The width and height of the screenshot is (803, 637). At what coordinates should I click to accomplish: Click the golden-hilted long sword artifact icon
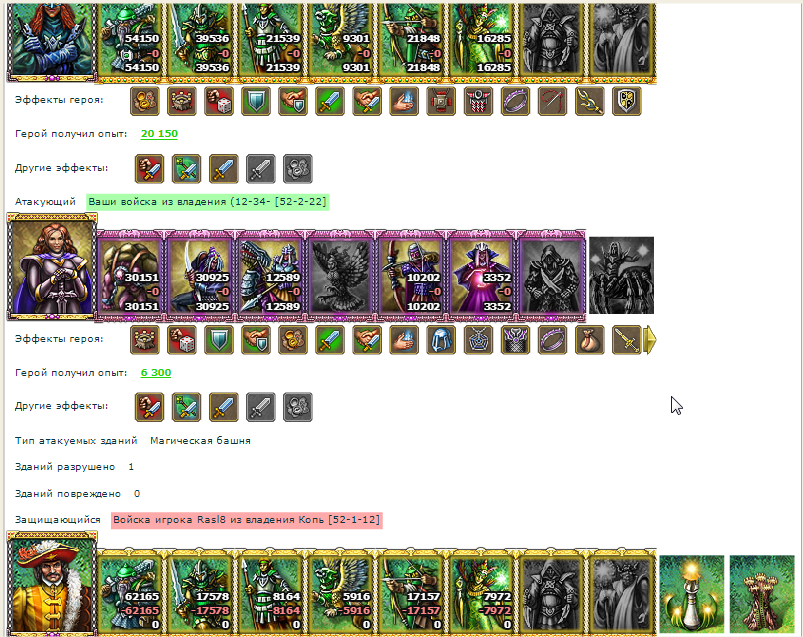[x=626, y=340]
